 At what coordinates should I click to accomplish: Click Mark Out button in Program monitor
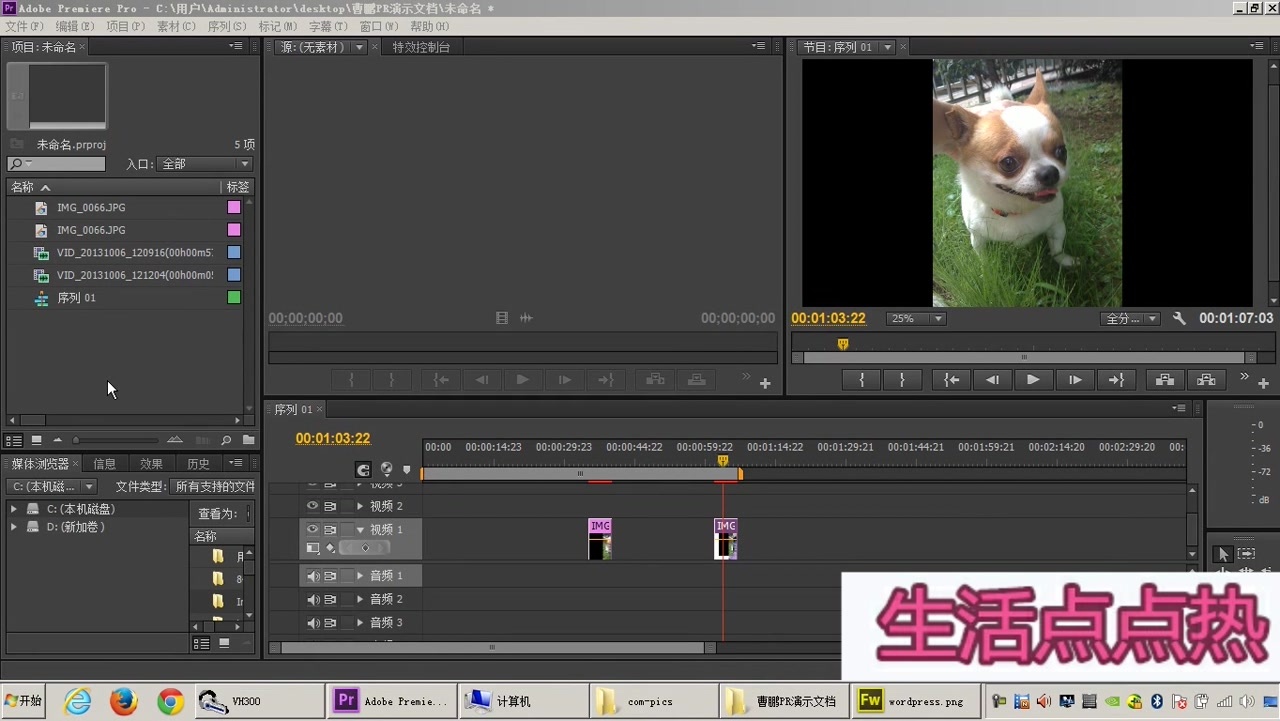[x=902, y=380]
